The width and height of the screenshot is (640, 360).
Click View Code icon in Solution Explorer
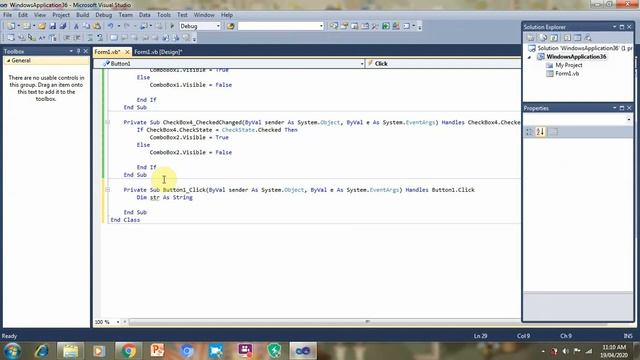567,38
